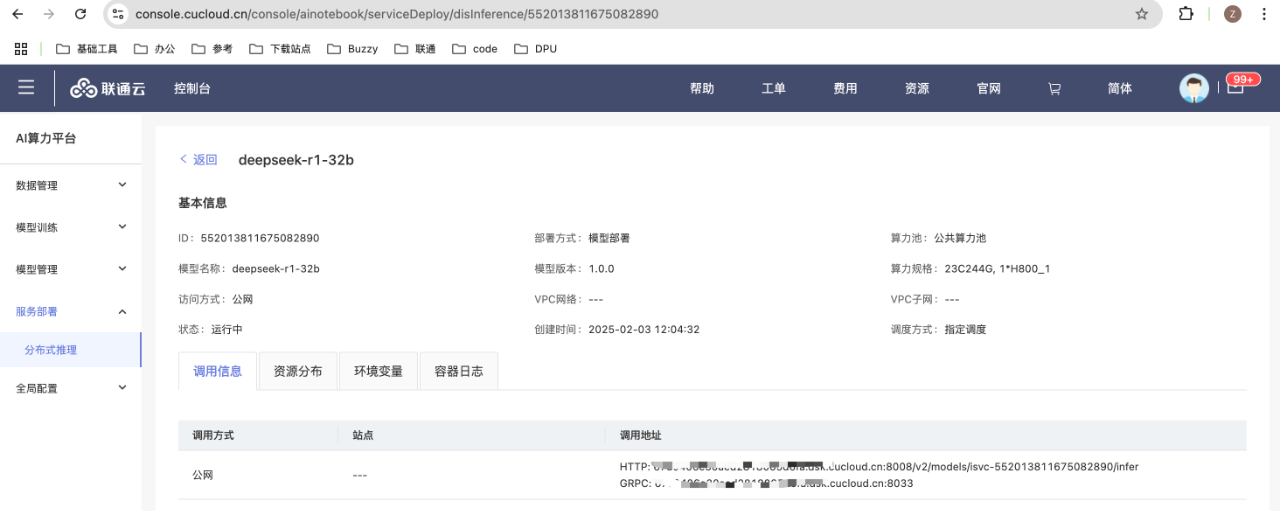This screenshot has height=511, width=1280.
Task: Click AI算力平台 sidebar title
Action: tap(46, 138)
